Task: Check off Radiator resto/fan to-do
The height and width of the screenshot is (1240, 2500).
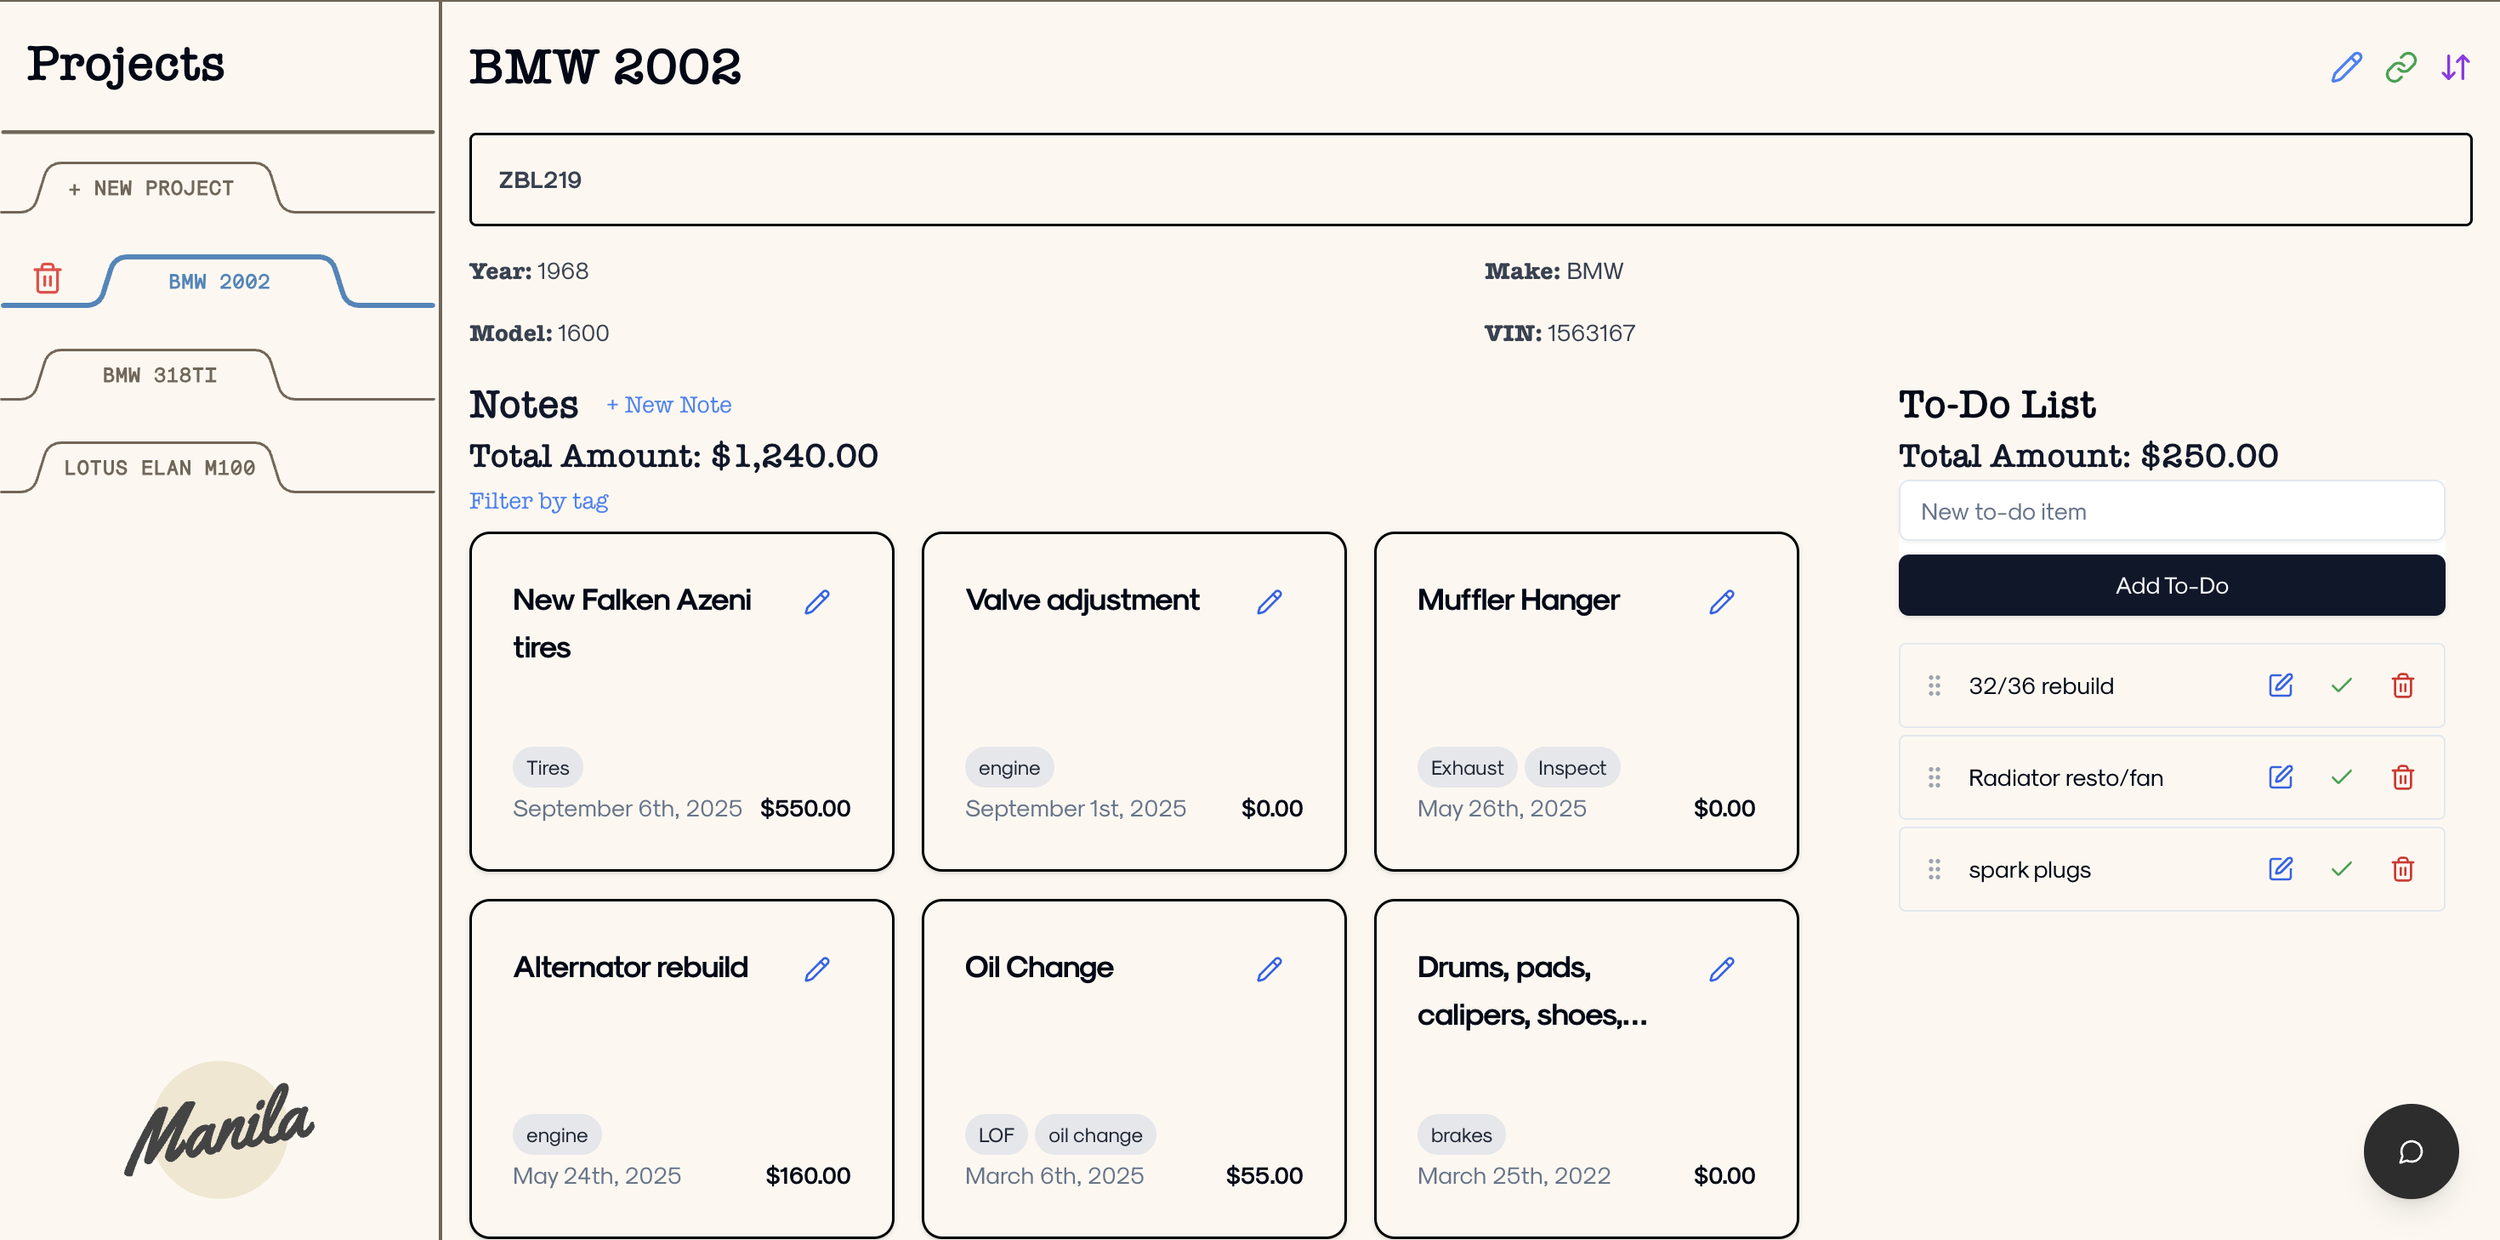Action: (x=2341, y=777)
